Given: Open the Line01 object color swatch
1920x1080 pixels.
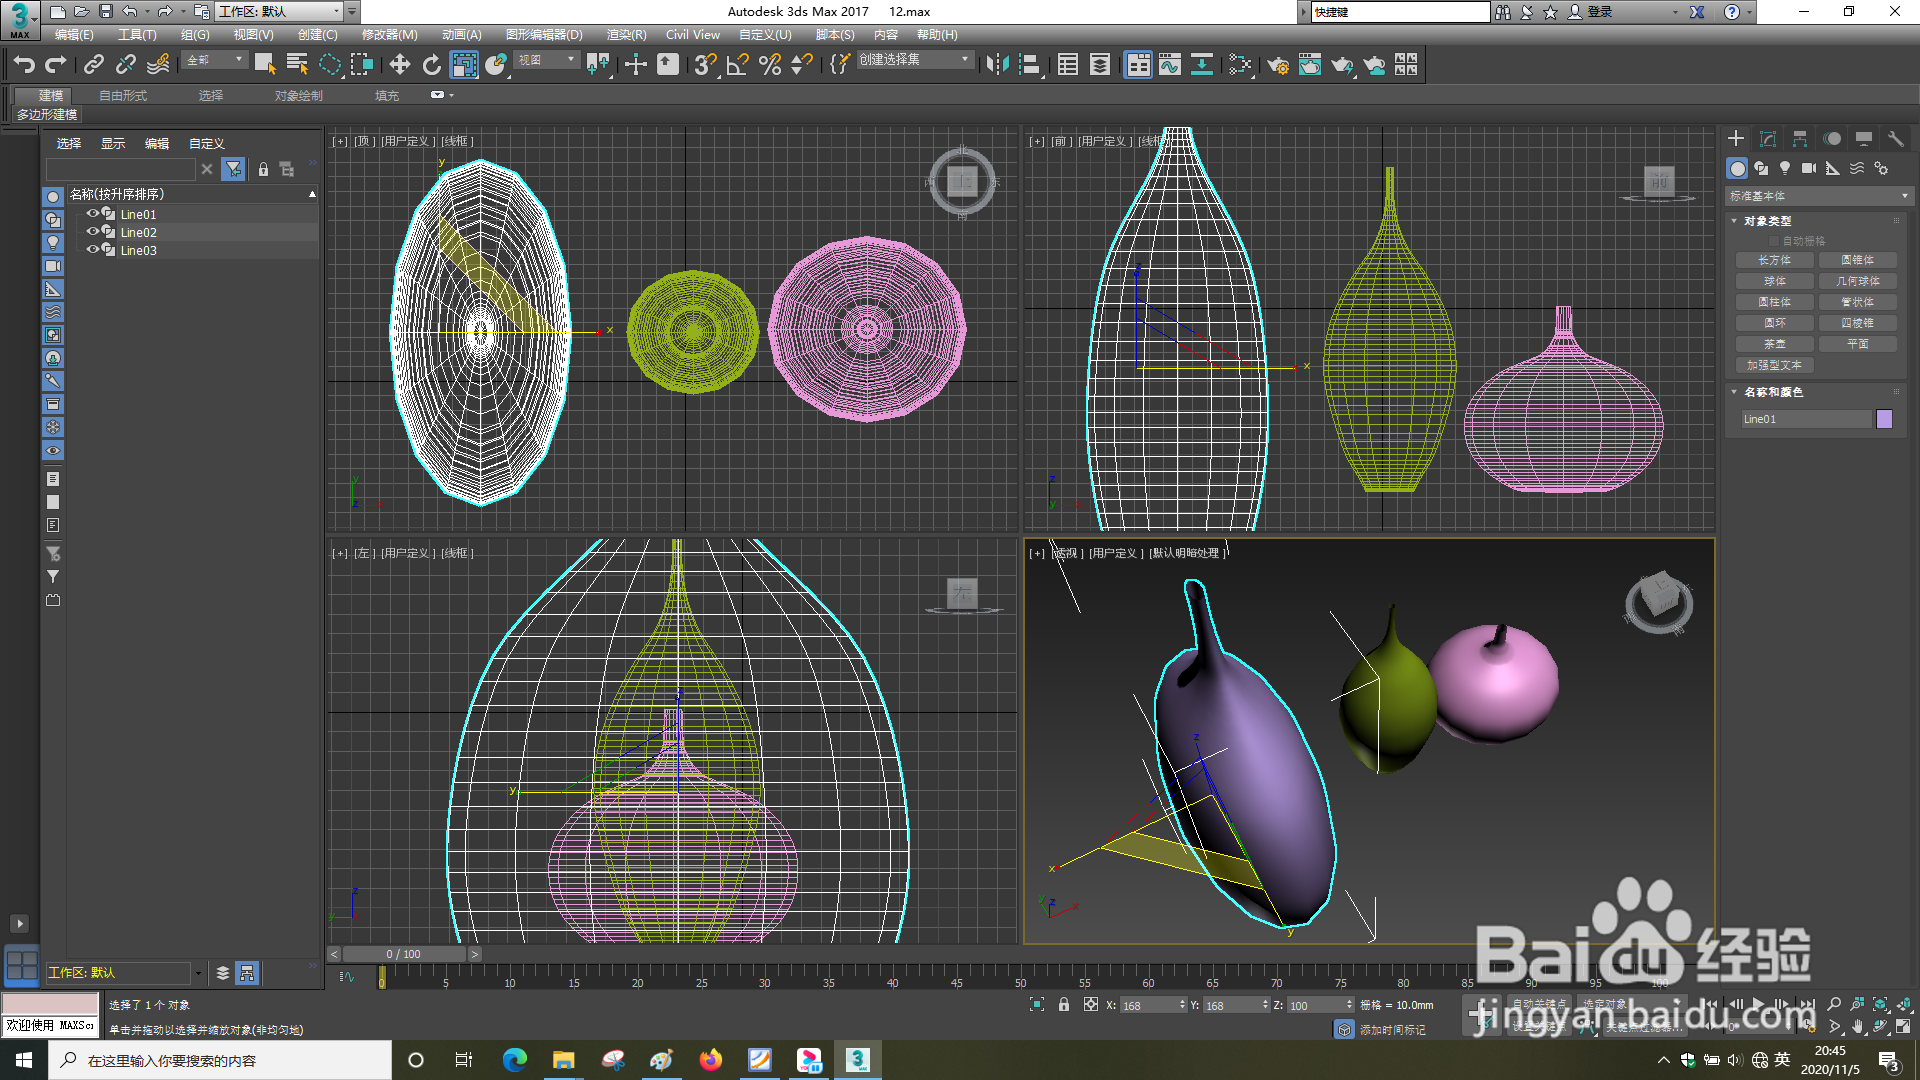Looking at the screenshot, I should [1884, 419].
